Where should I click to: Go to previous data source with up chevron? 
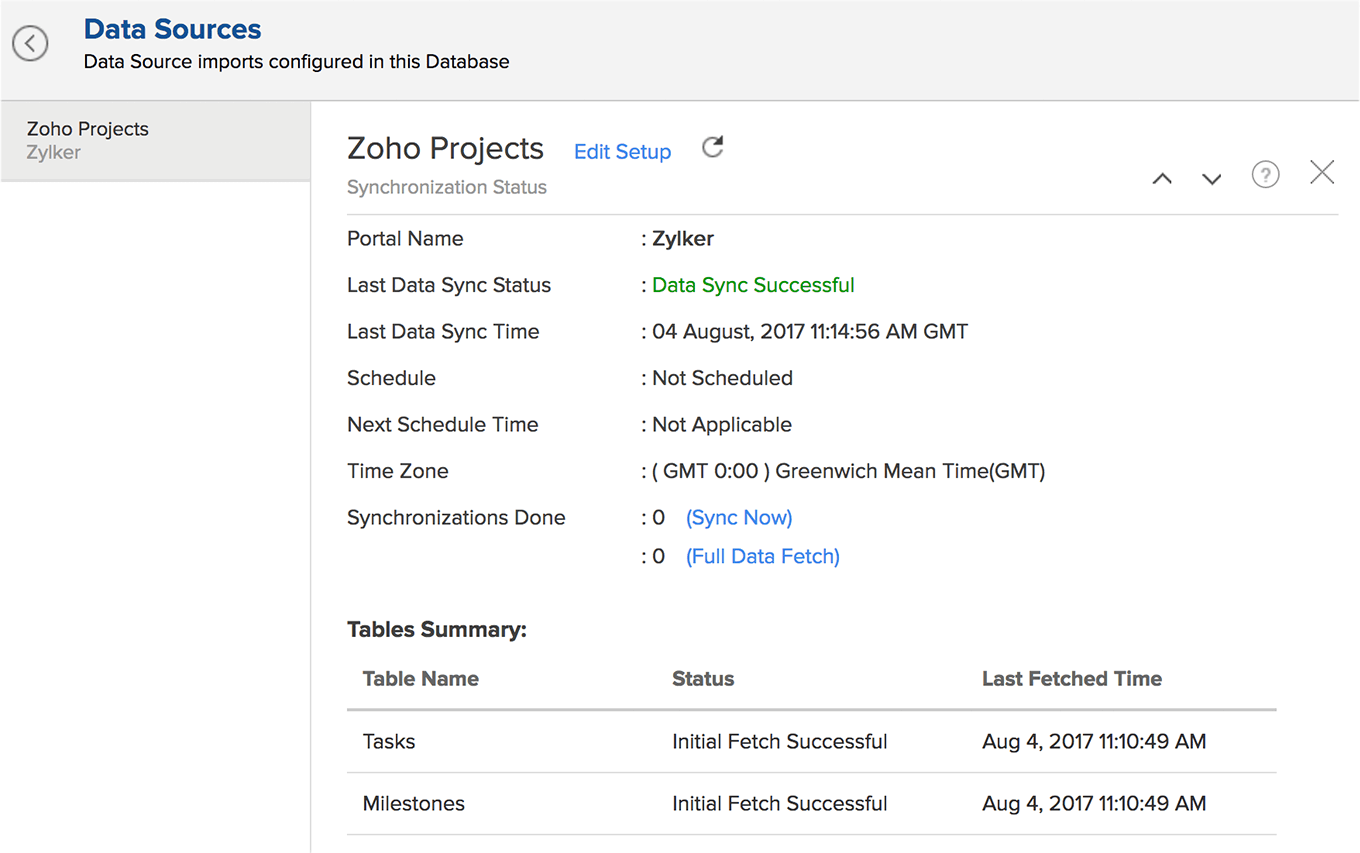pyautogui.click(x=1162, y=179)
